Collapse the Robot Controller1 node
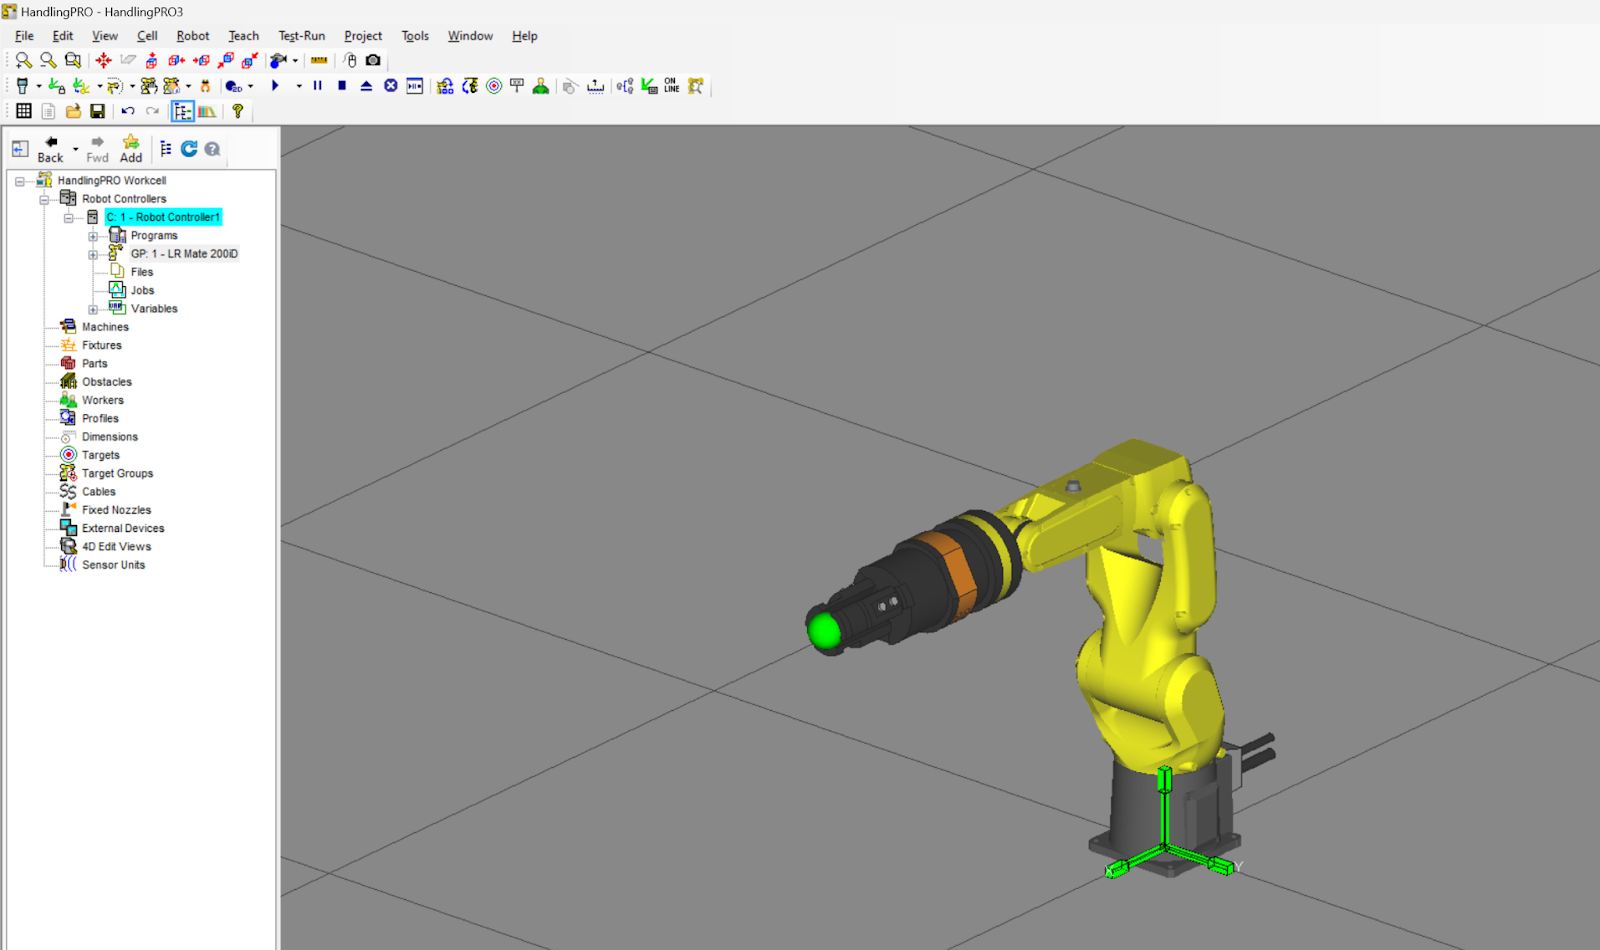Screen dimensions: 1600x950 tap(68, 217)
